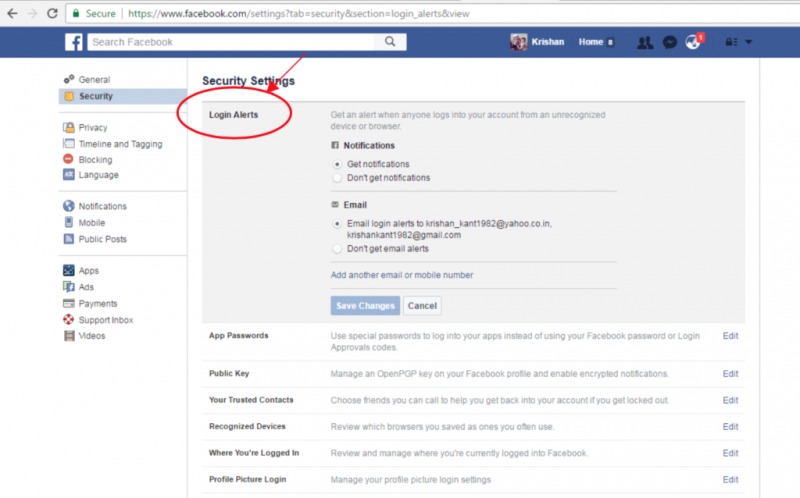Viewport: 800px width, 498px height.
Task: Click the secure padlock icon in address bar
Action: tap(76, 13)
